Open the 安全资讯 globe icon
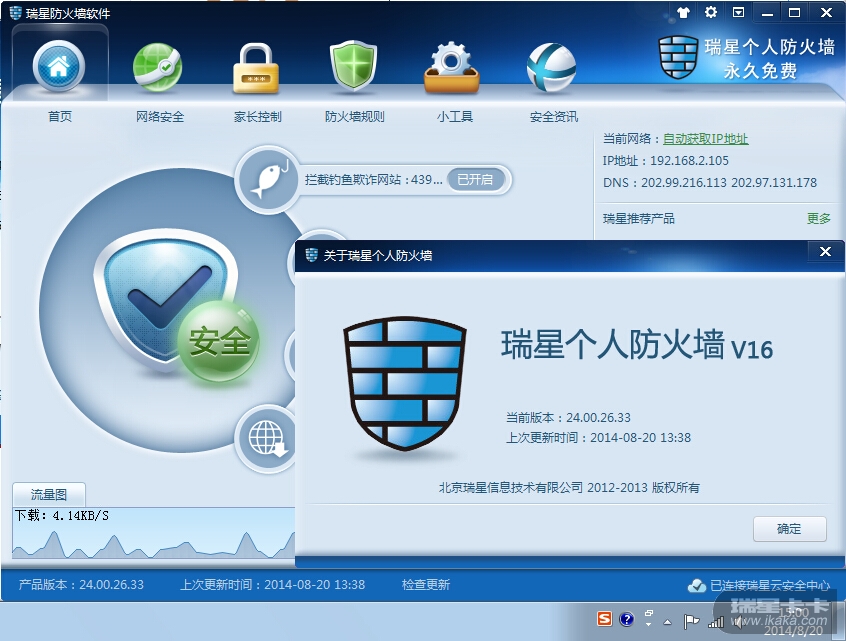Image resolution: width=846 pixels, height=641 pixels. pyautogui.click(x=551, y=67)
